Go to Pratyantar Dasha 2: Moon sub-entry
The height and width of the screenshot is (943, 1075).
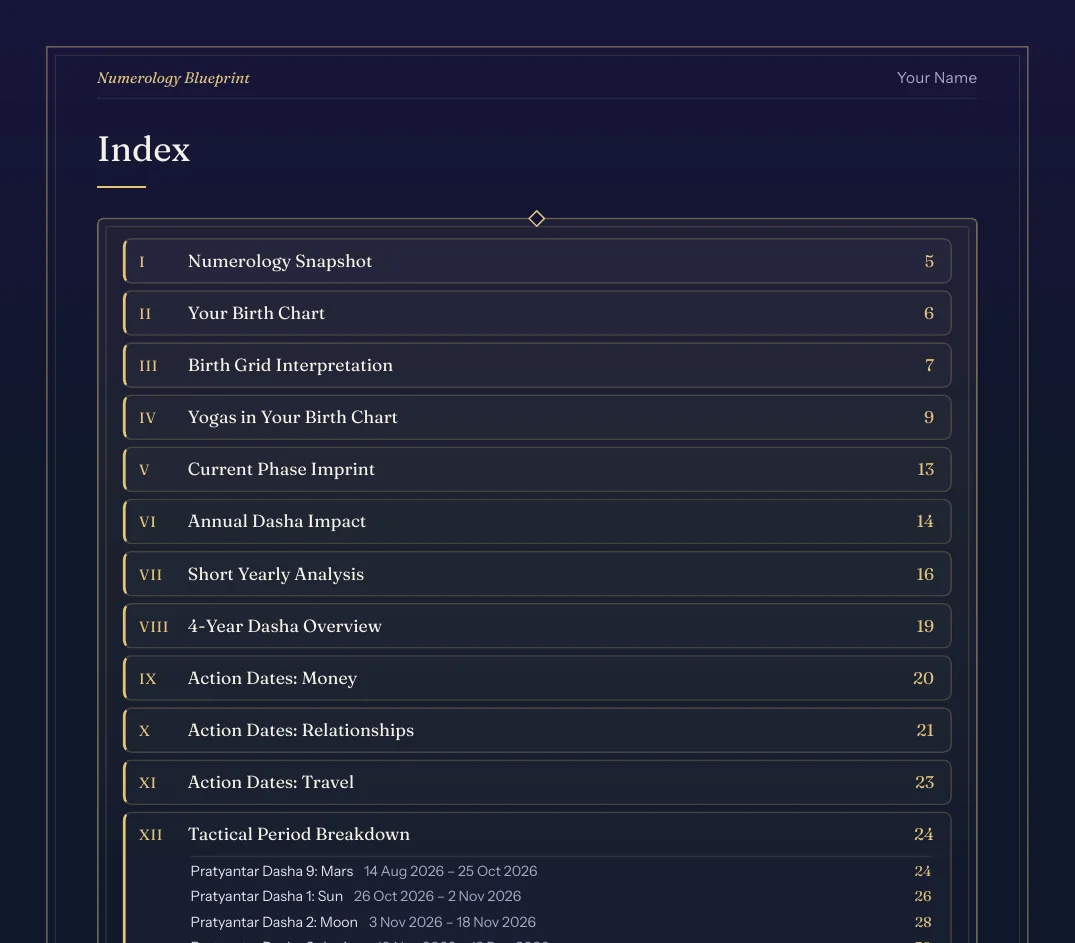(x=561, y=922)
